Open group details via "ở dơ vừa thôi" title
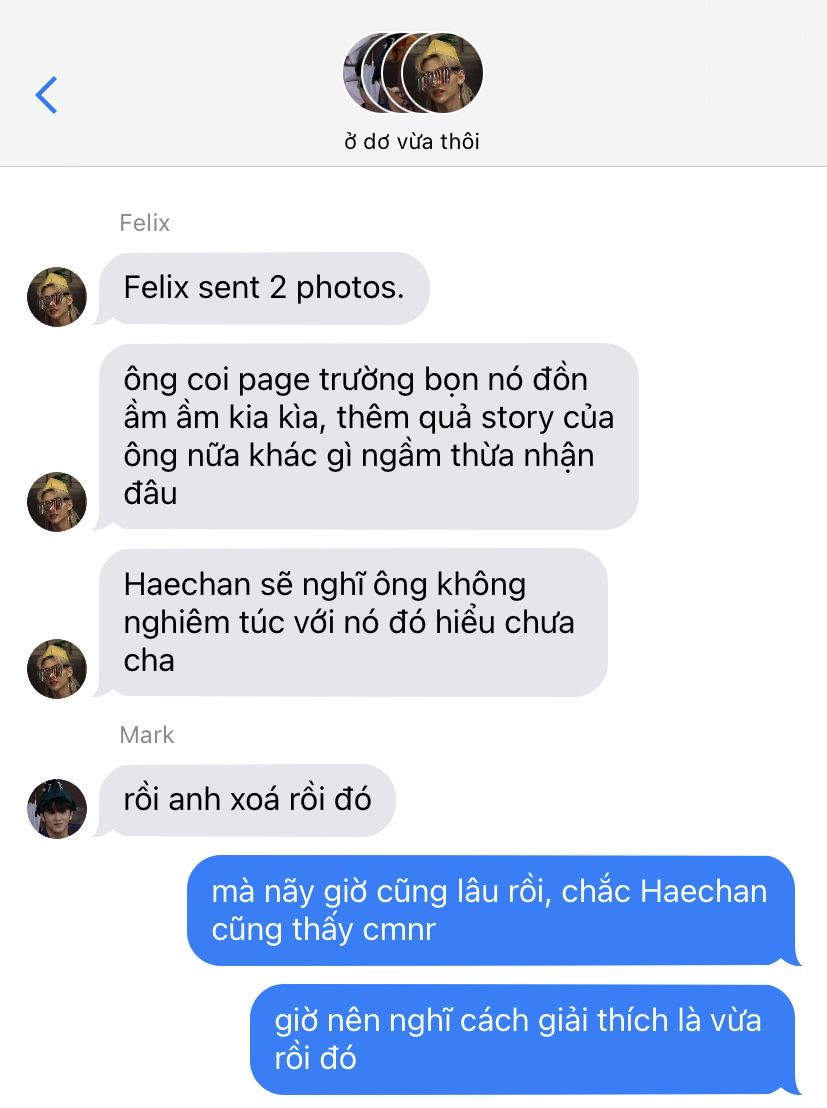827x1108 pixels. pyautogui.click(x=412, y=141)
